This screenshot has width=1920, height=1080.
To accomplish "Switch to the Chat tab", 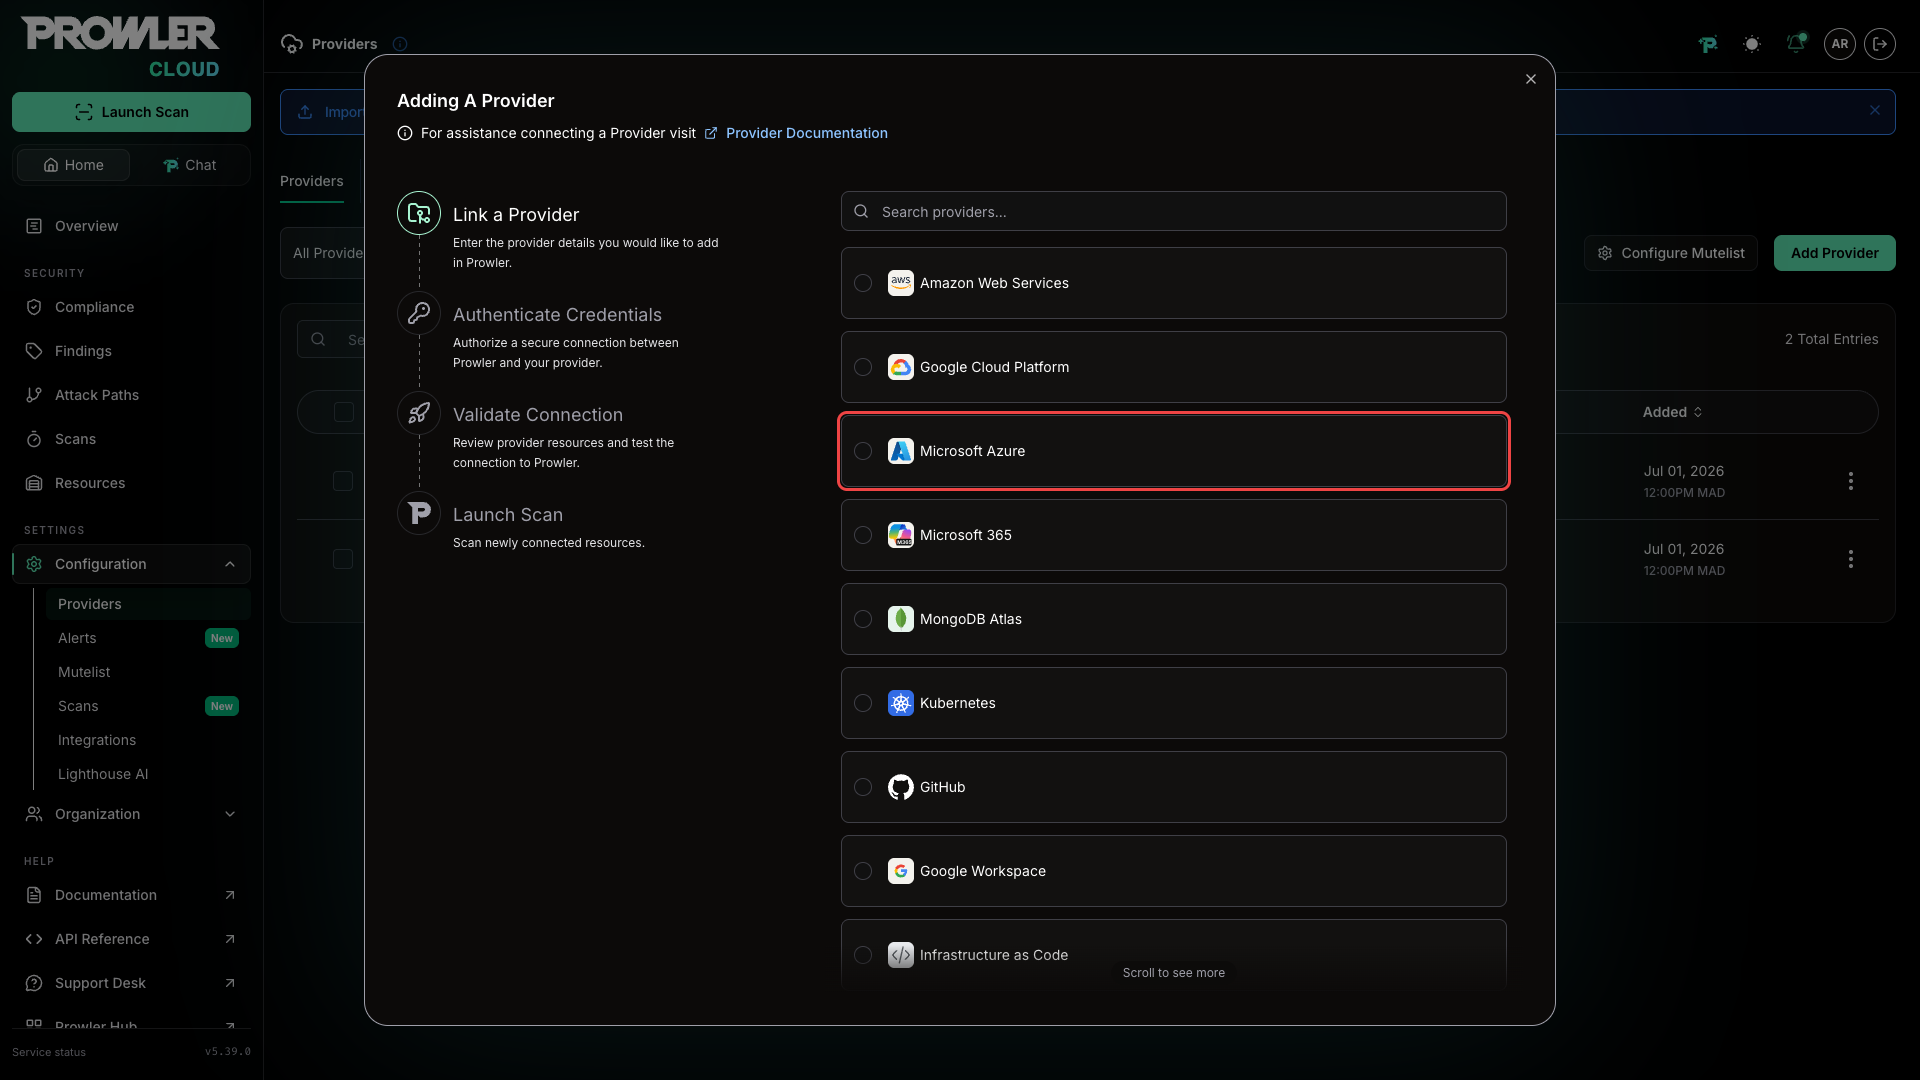I will (190, 165).
